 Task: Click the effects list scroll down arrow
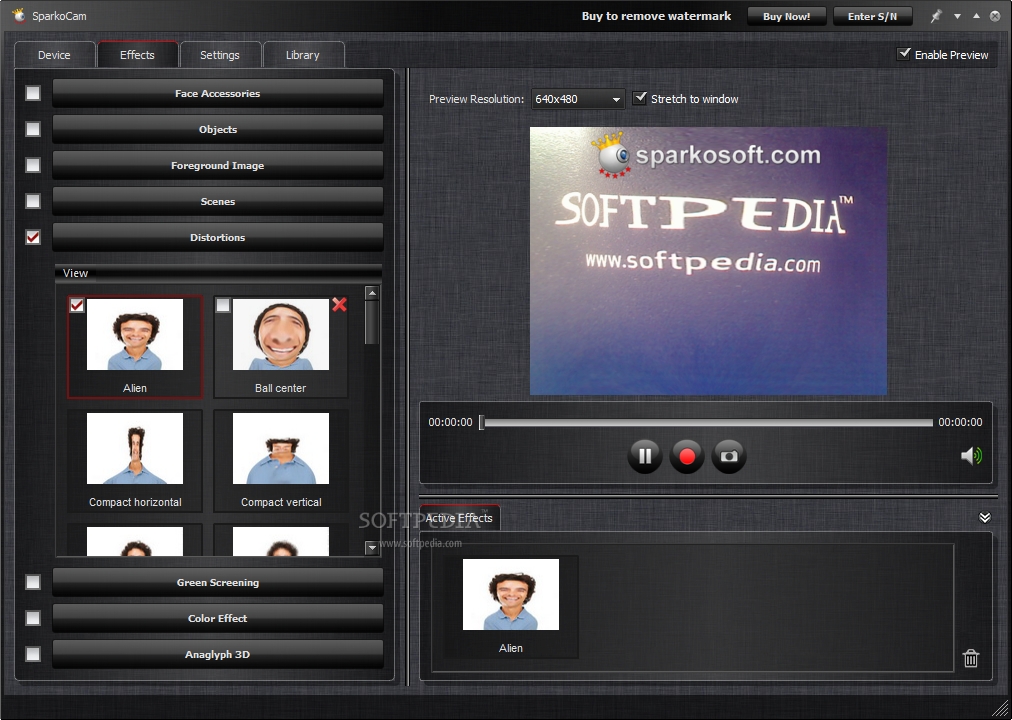[371, 548]
